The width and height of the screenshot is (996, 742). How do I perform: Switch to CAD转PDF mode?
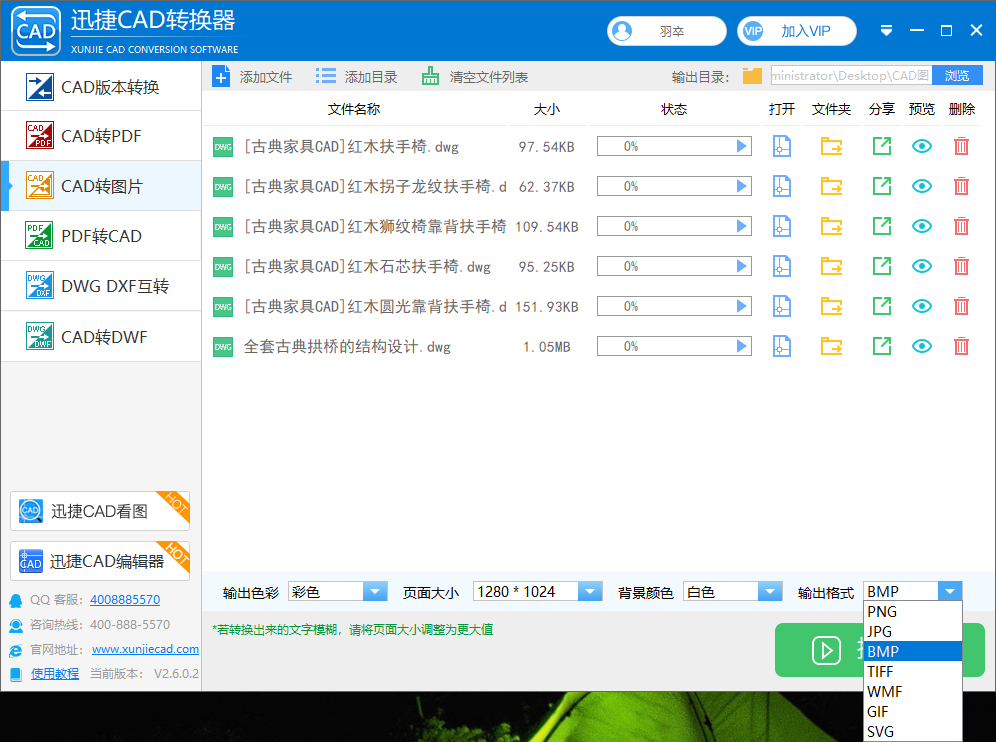point(102,136)
